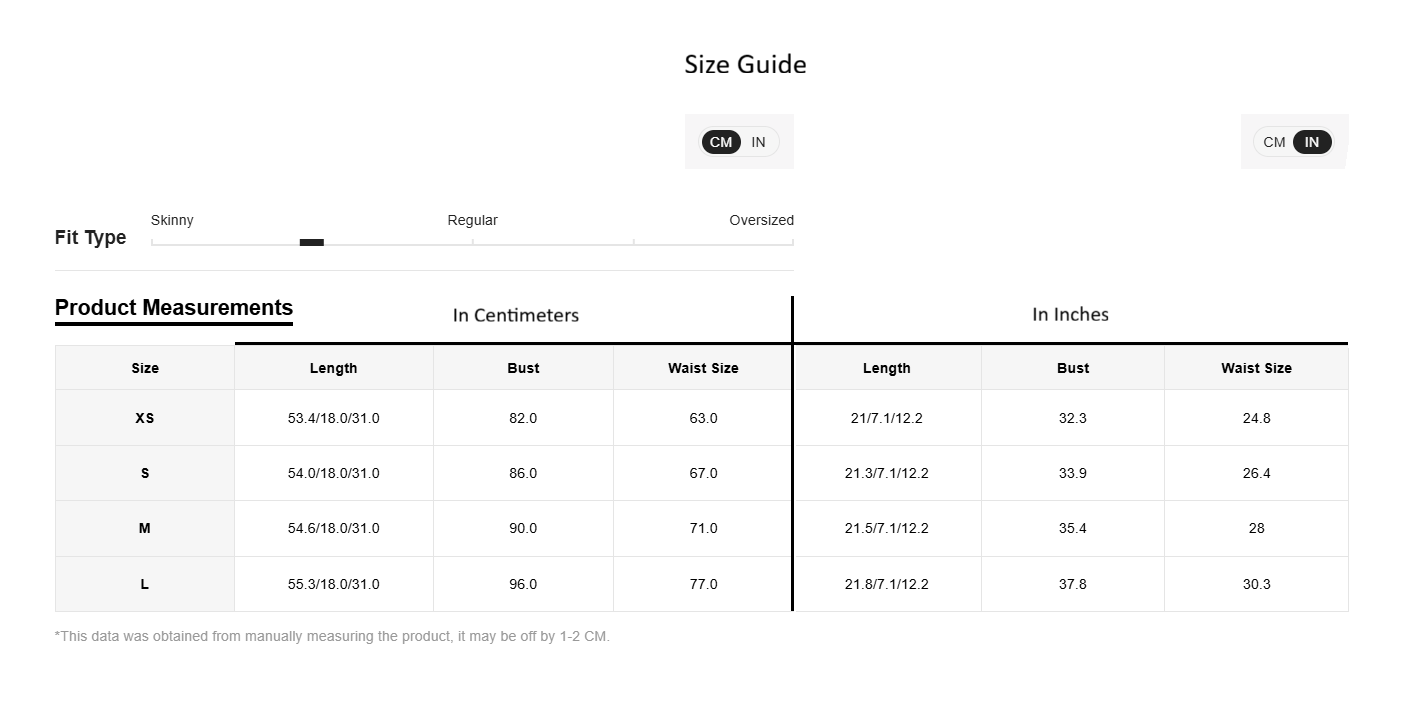Click the In Inches section heading
This screenshot has height=701, width=1402.
tap(1070, 314)
